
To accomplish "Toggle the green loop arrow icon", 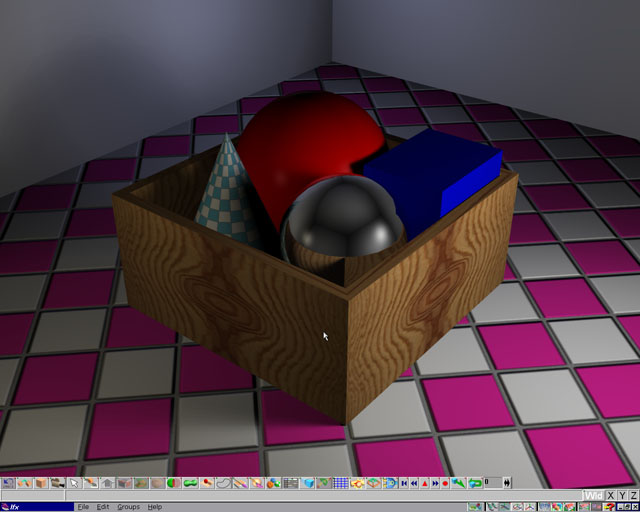I will coord(475,483).
